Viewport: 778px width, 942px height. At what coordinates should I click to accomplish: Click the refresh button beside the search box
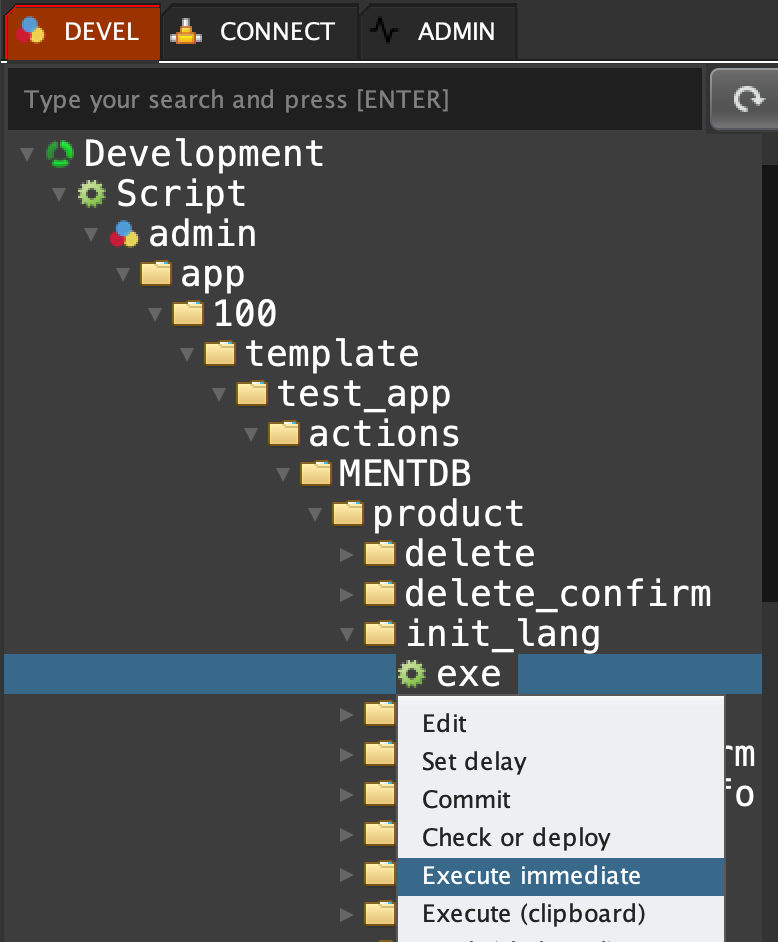pyautogui.click(x=744, y=99)
